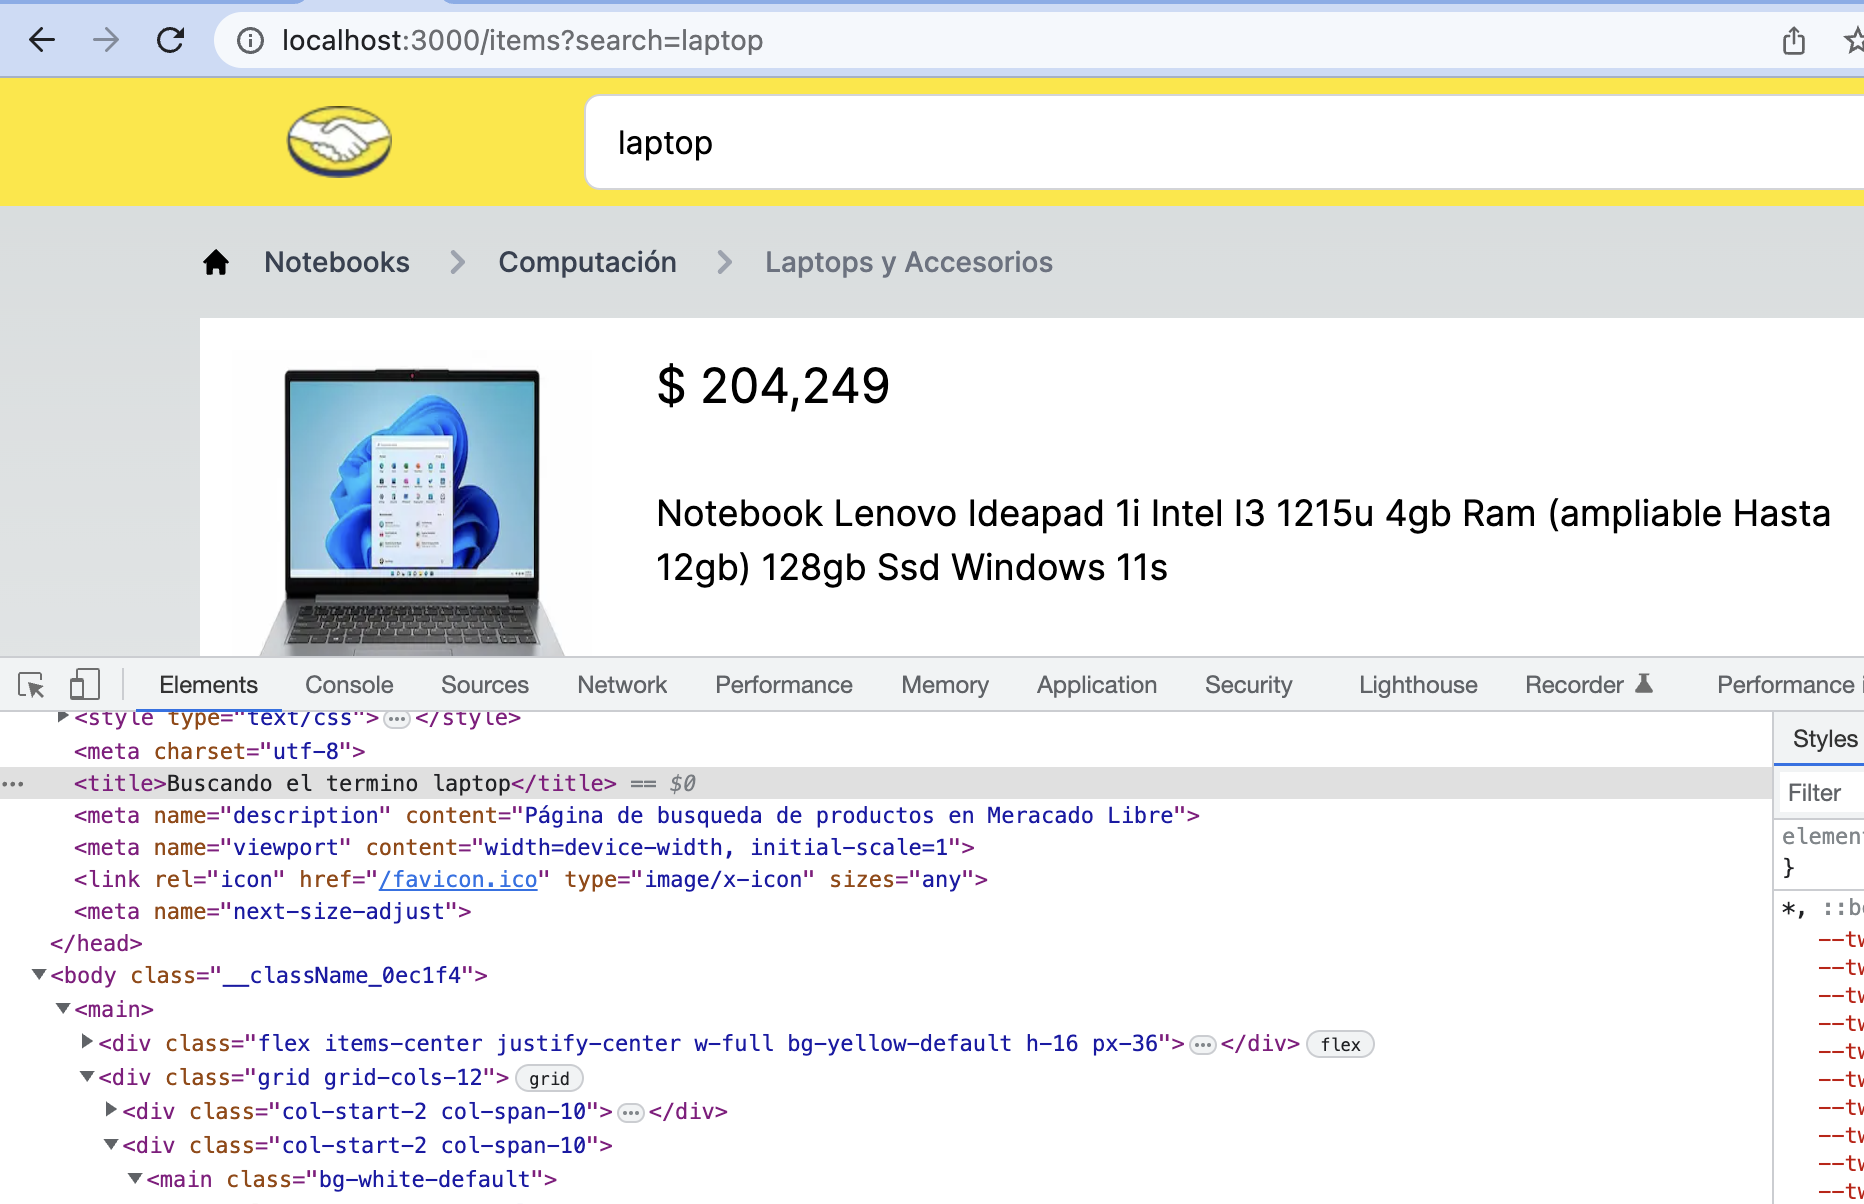Viewport: 1864px width, 1204px height.
Task: Focus the Styles Filter input
Action: point(1820,793)
